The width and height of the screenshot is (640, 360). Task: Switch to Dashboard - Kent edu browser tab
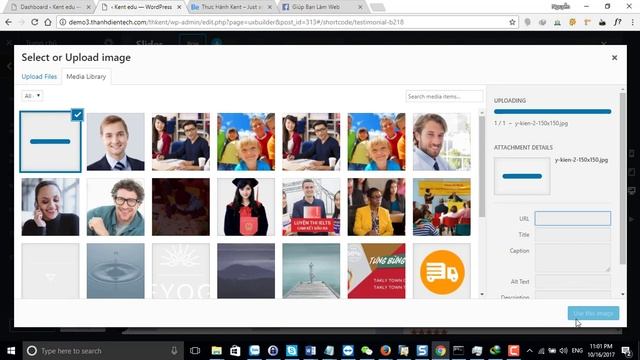[50, 7]
